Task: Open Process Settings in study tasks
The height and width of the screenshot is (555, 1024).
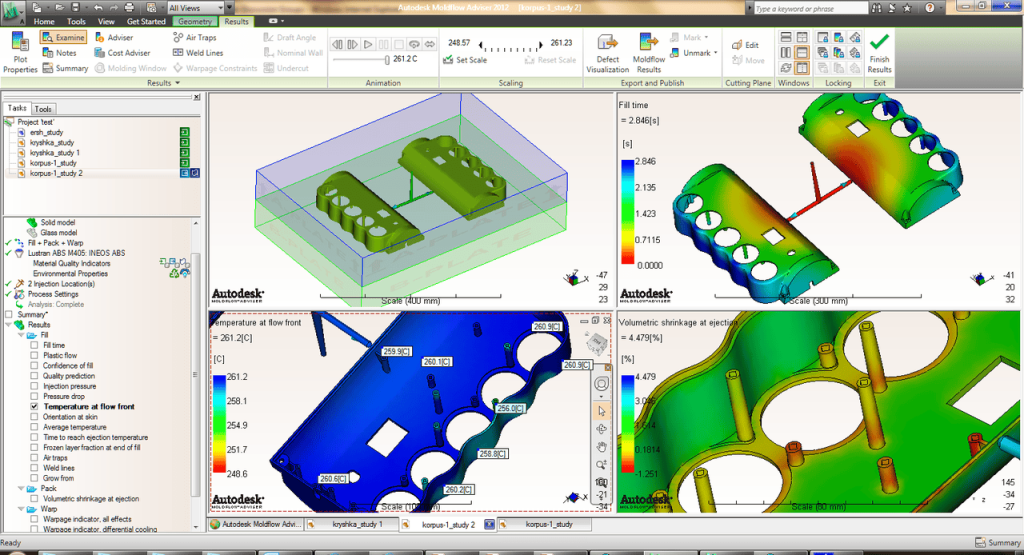Action: (53, 294)
